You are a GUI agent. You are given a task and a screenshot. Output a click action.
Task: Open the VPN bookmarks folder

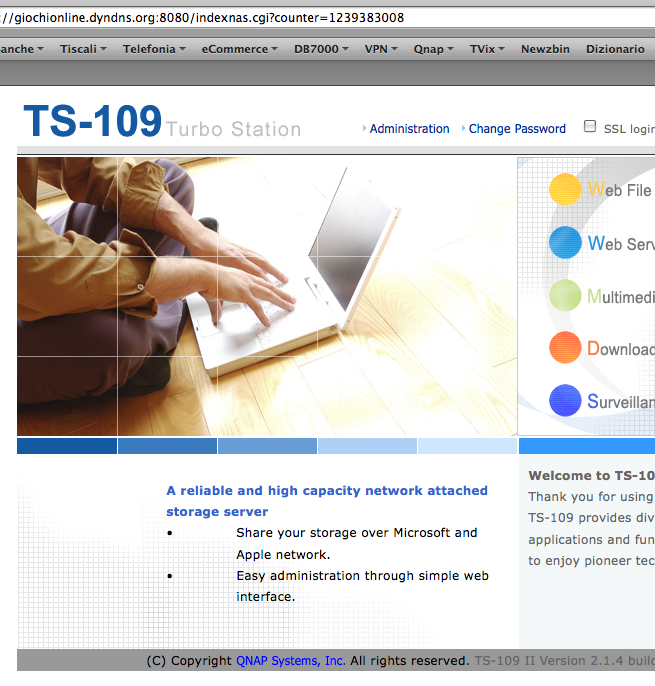(x=381, y=49)
